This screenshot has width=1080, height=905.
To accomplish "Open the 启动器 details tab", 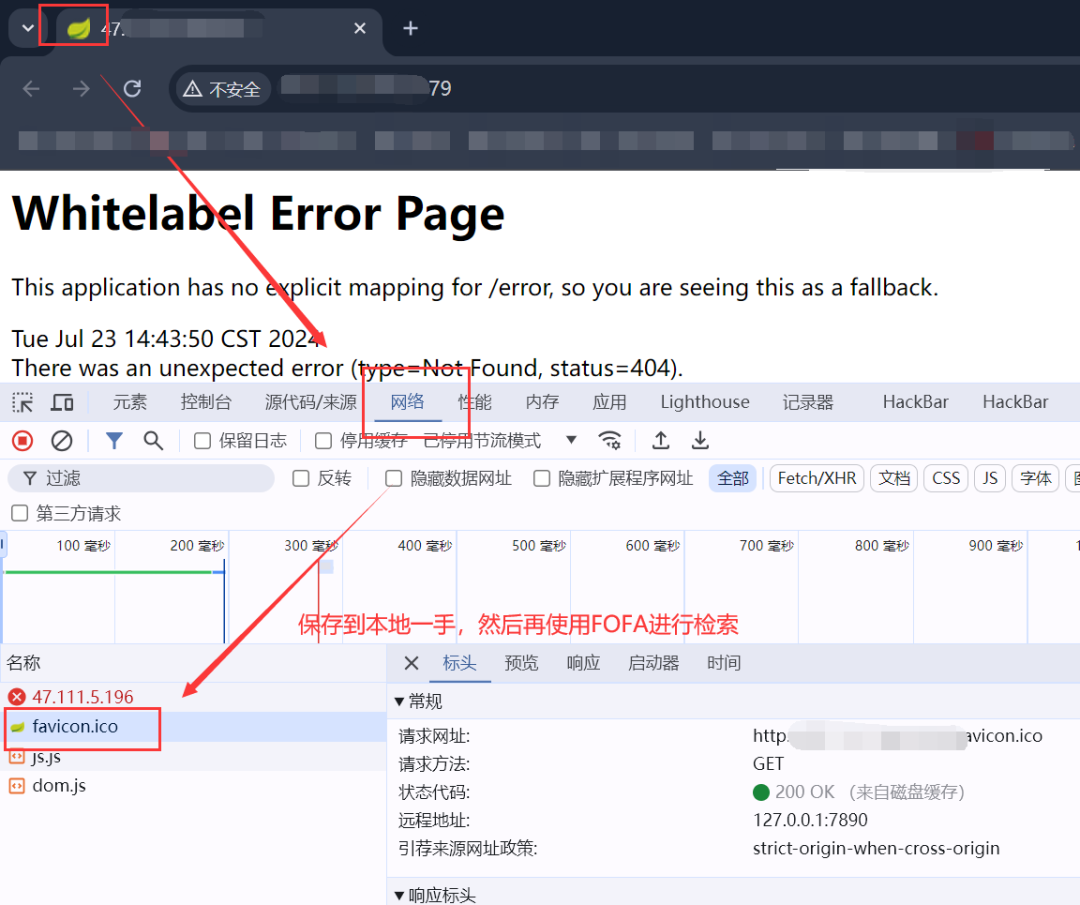I will pos(654,663).
